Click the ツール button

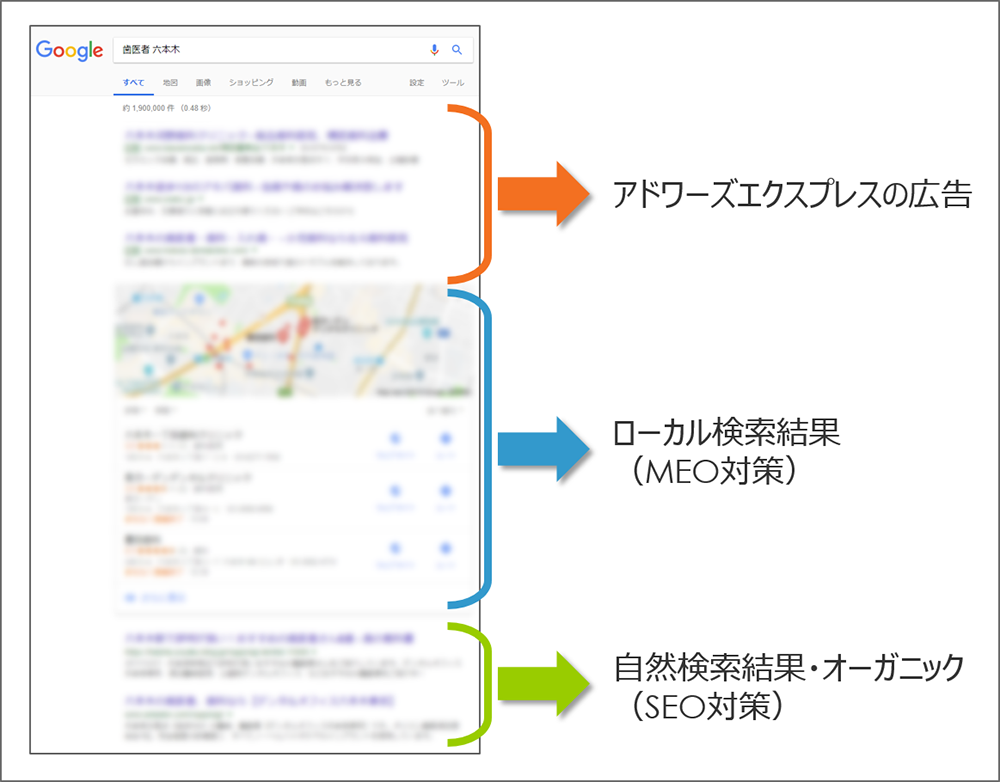click(x=453, y=82)
